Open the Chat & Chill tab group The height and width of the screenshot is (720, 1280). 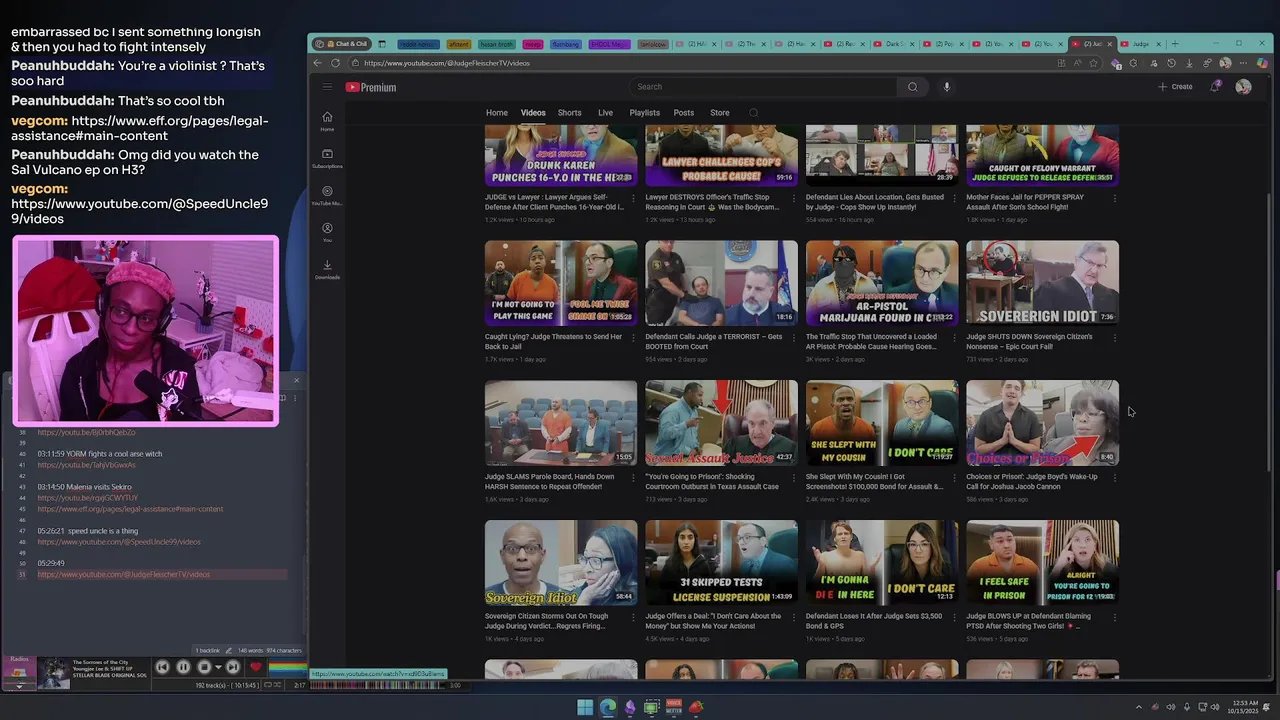(343, 44)
